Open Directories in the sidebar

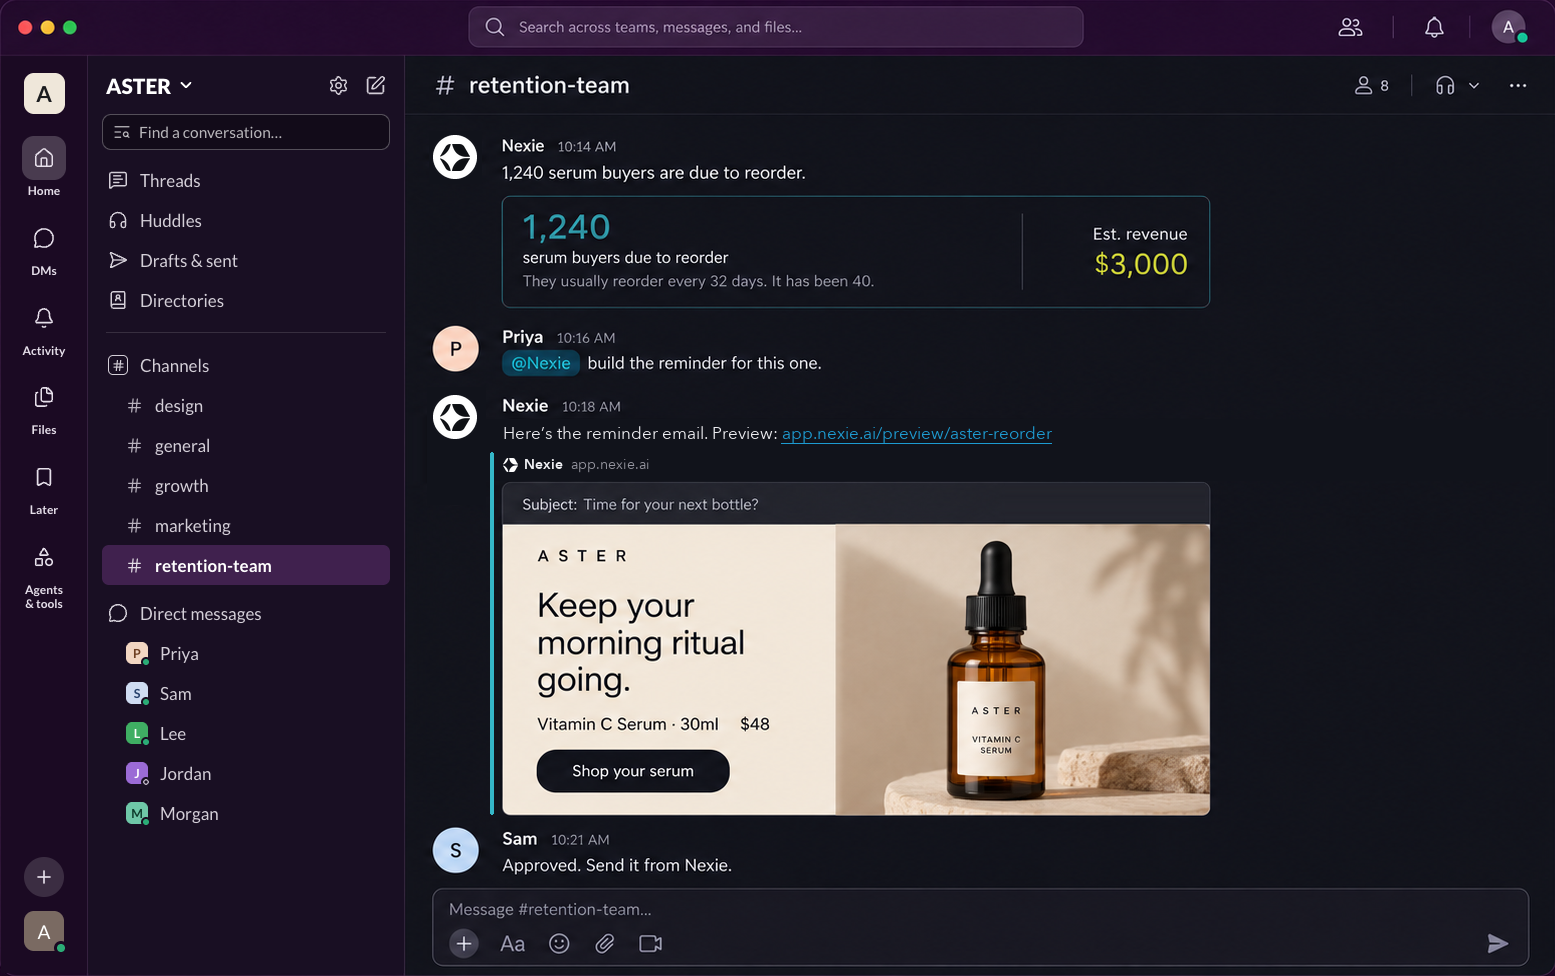[246, 301]
